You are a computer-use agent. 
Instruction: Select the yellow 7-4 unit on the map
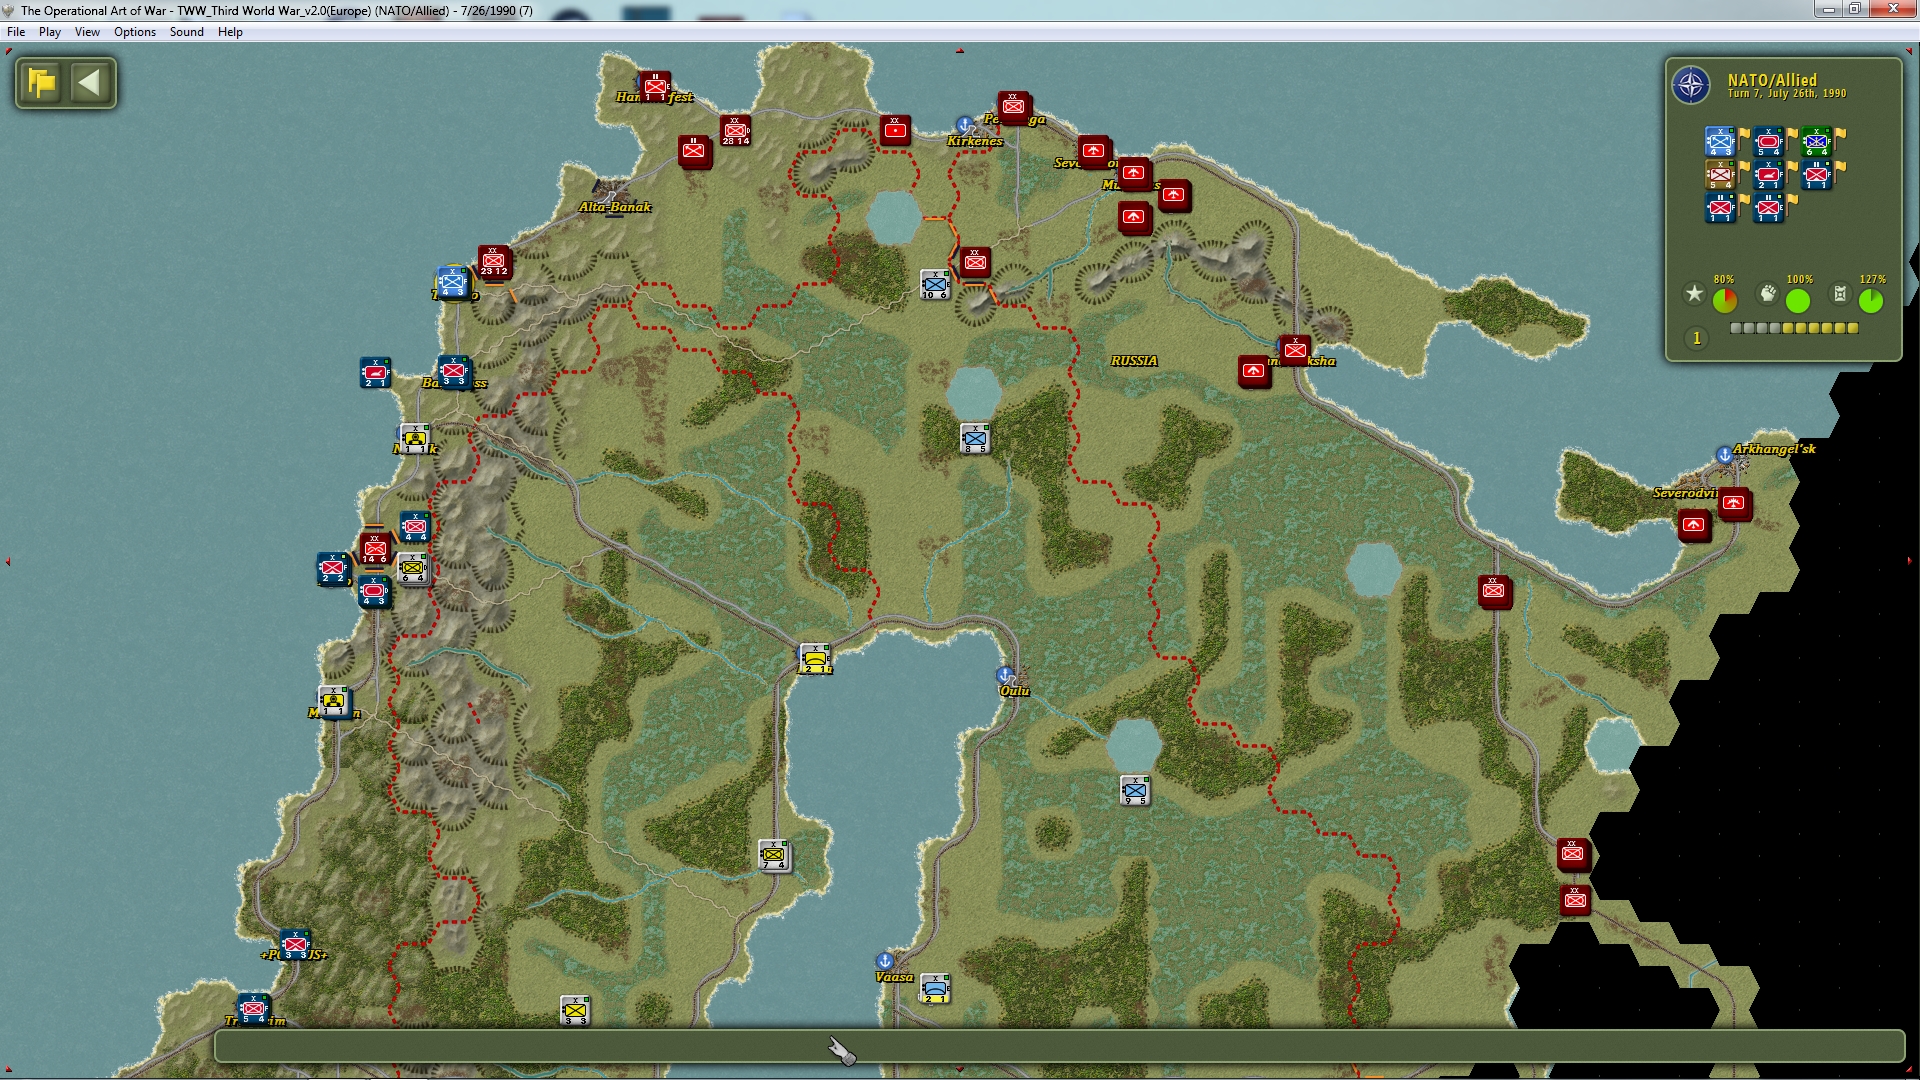pyautogui.click(x=773, y=855)
